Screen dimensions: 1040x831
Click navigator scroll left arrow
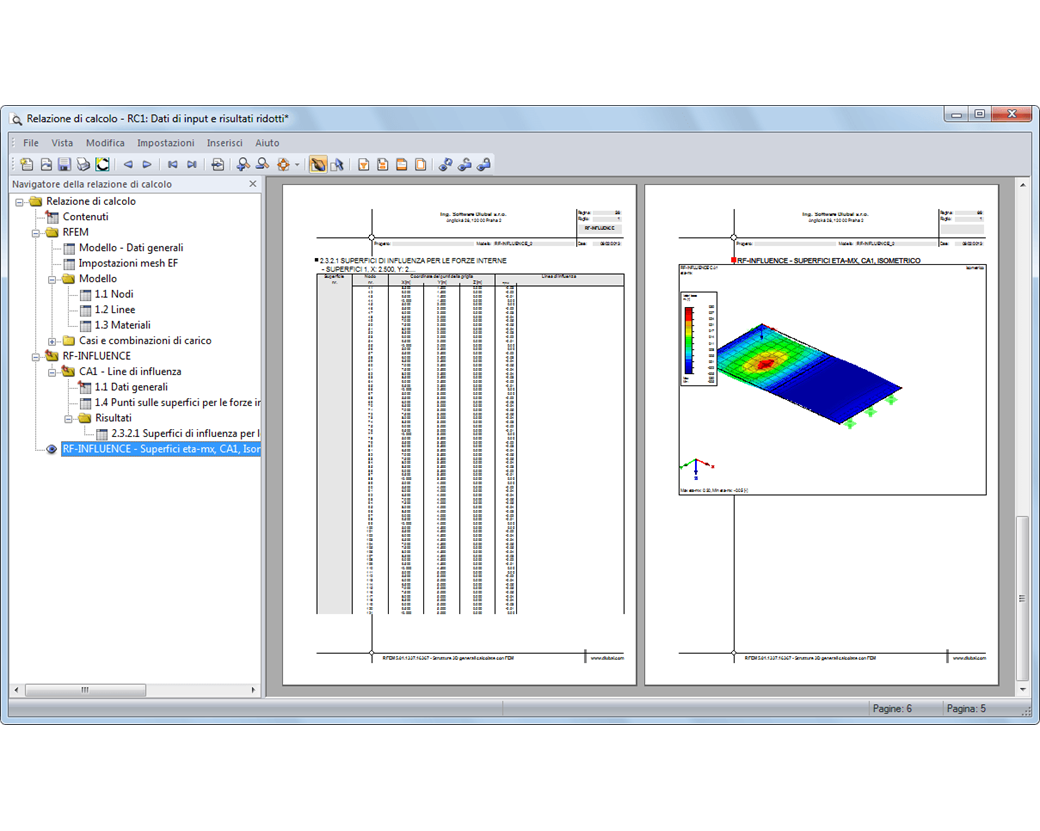tap(17, 690)
